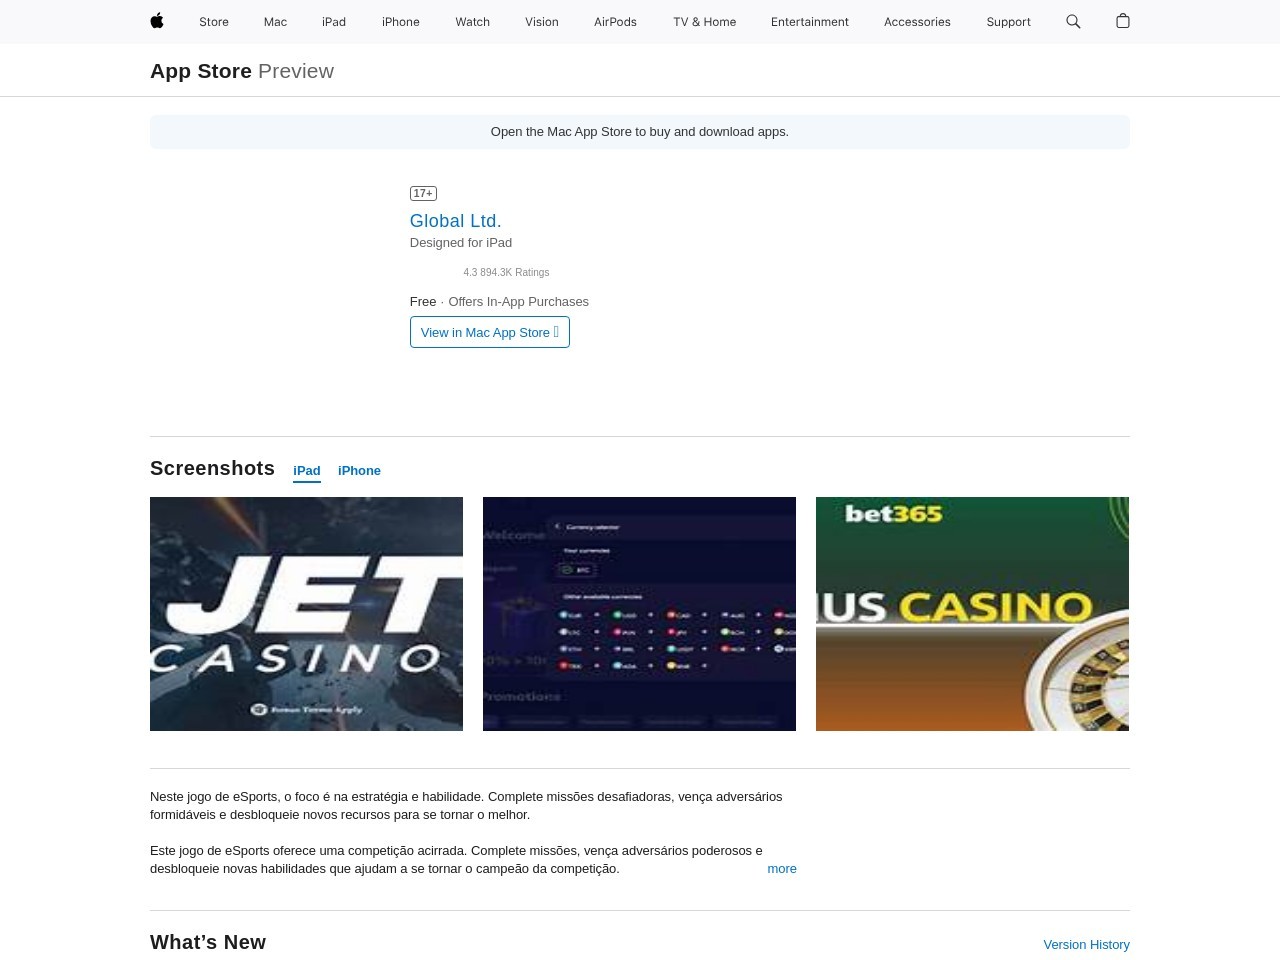This screenshot has width=1280, height=960.
Task: Switch to the iPhone screenshots tab
Action: tap(359, 471)
